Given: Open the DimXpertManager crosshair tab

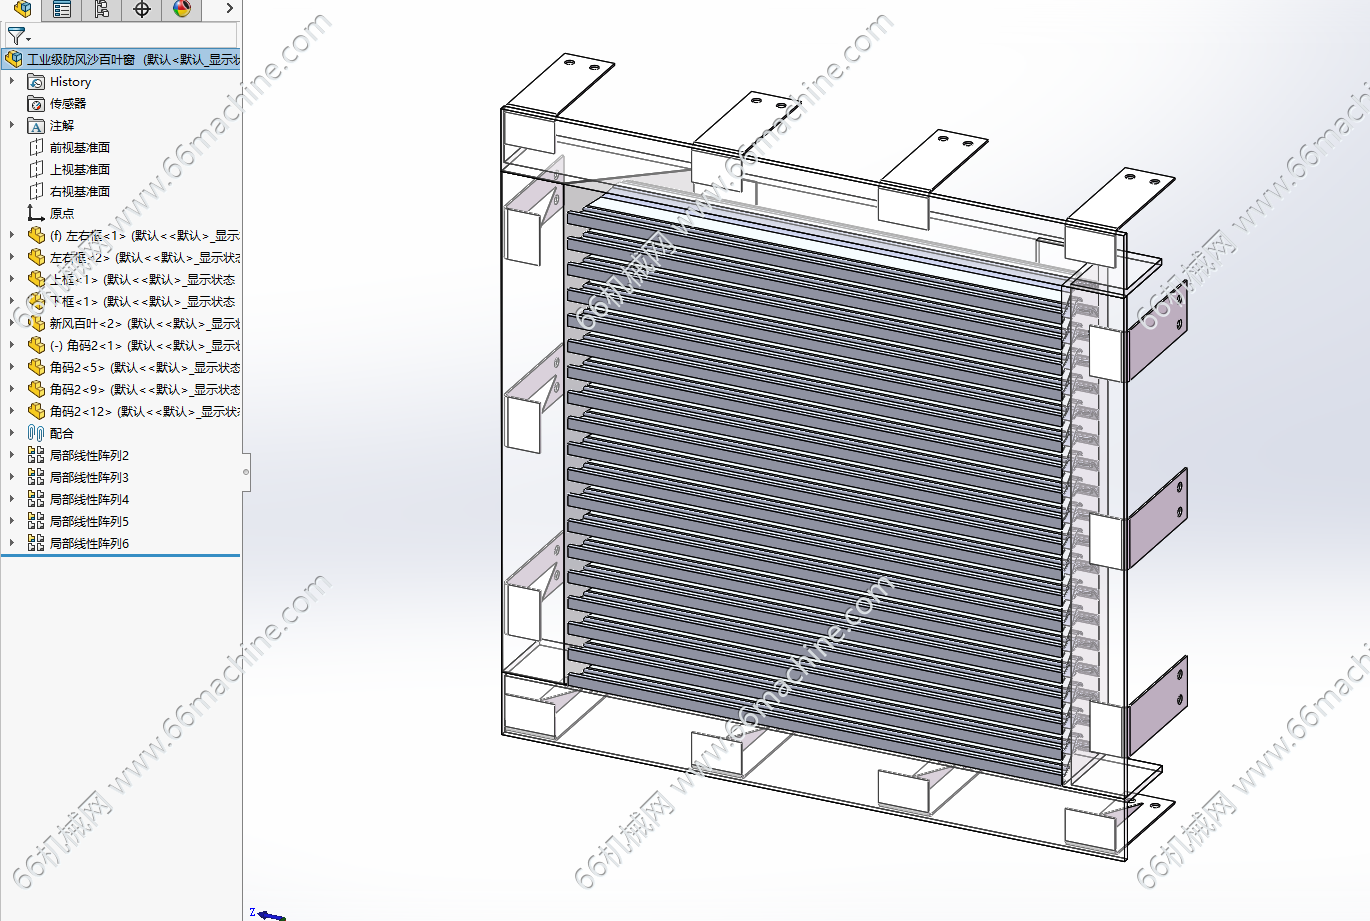Looking at the screenshot, I should [142, 10].
